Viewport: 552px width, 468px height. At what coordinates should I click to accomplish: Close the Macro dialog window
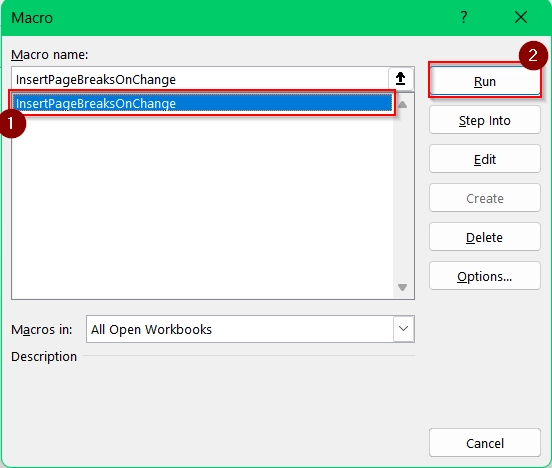click(x=521, y=17)
